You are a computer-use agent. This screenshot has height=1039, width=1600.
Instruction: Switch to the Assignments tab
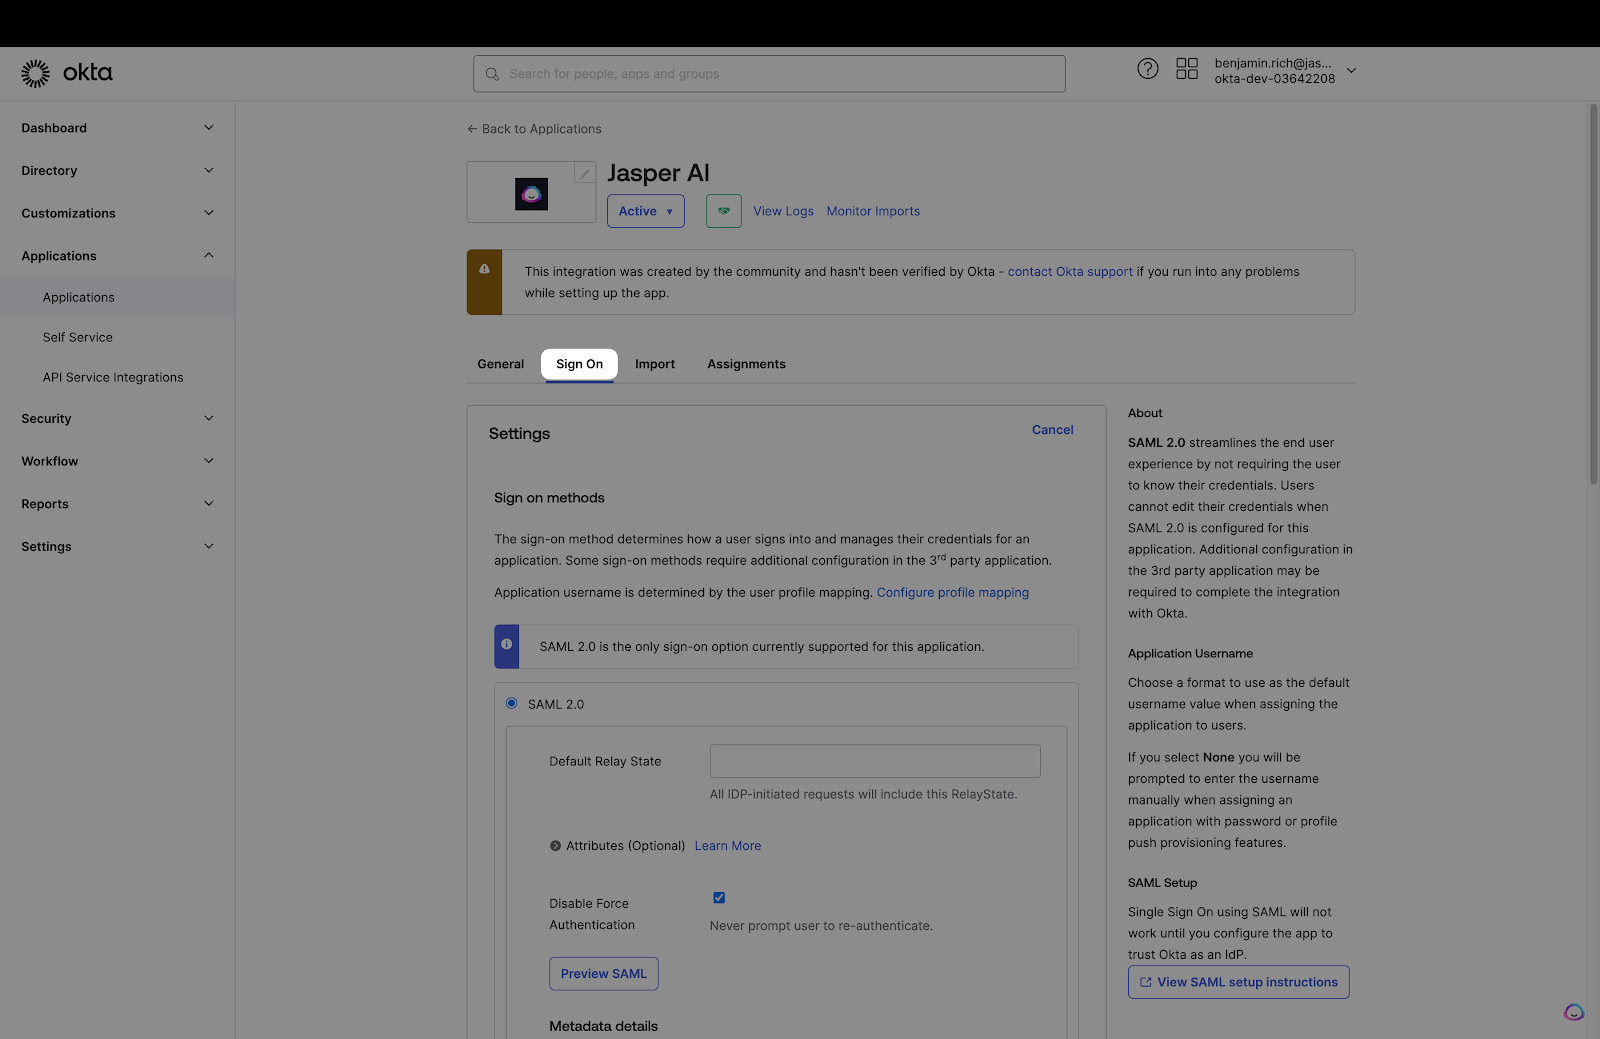pyautogui.click(x=746, y=364)
